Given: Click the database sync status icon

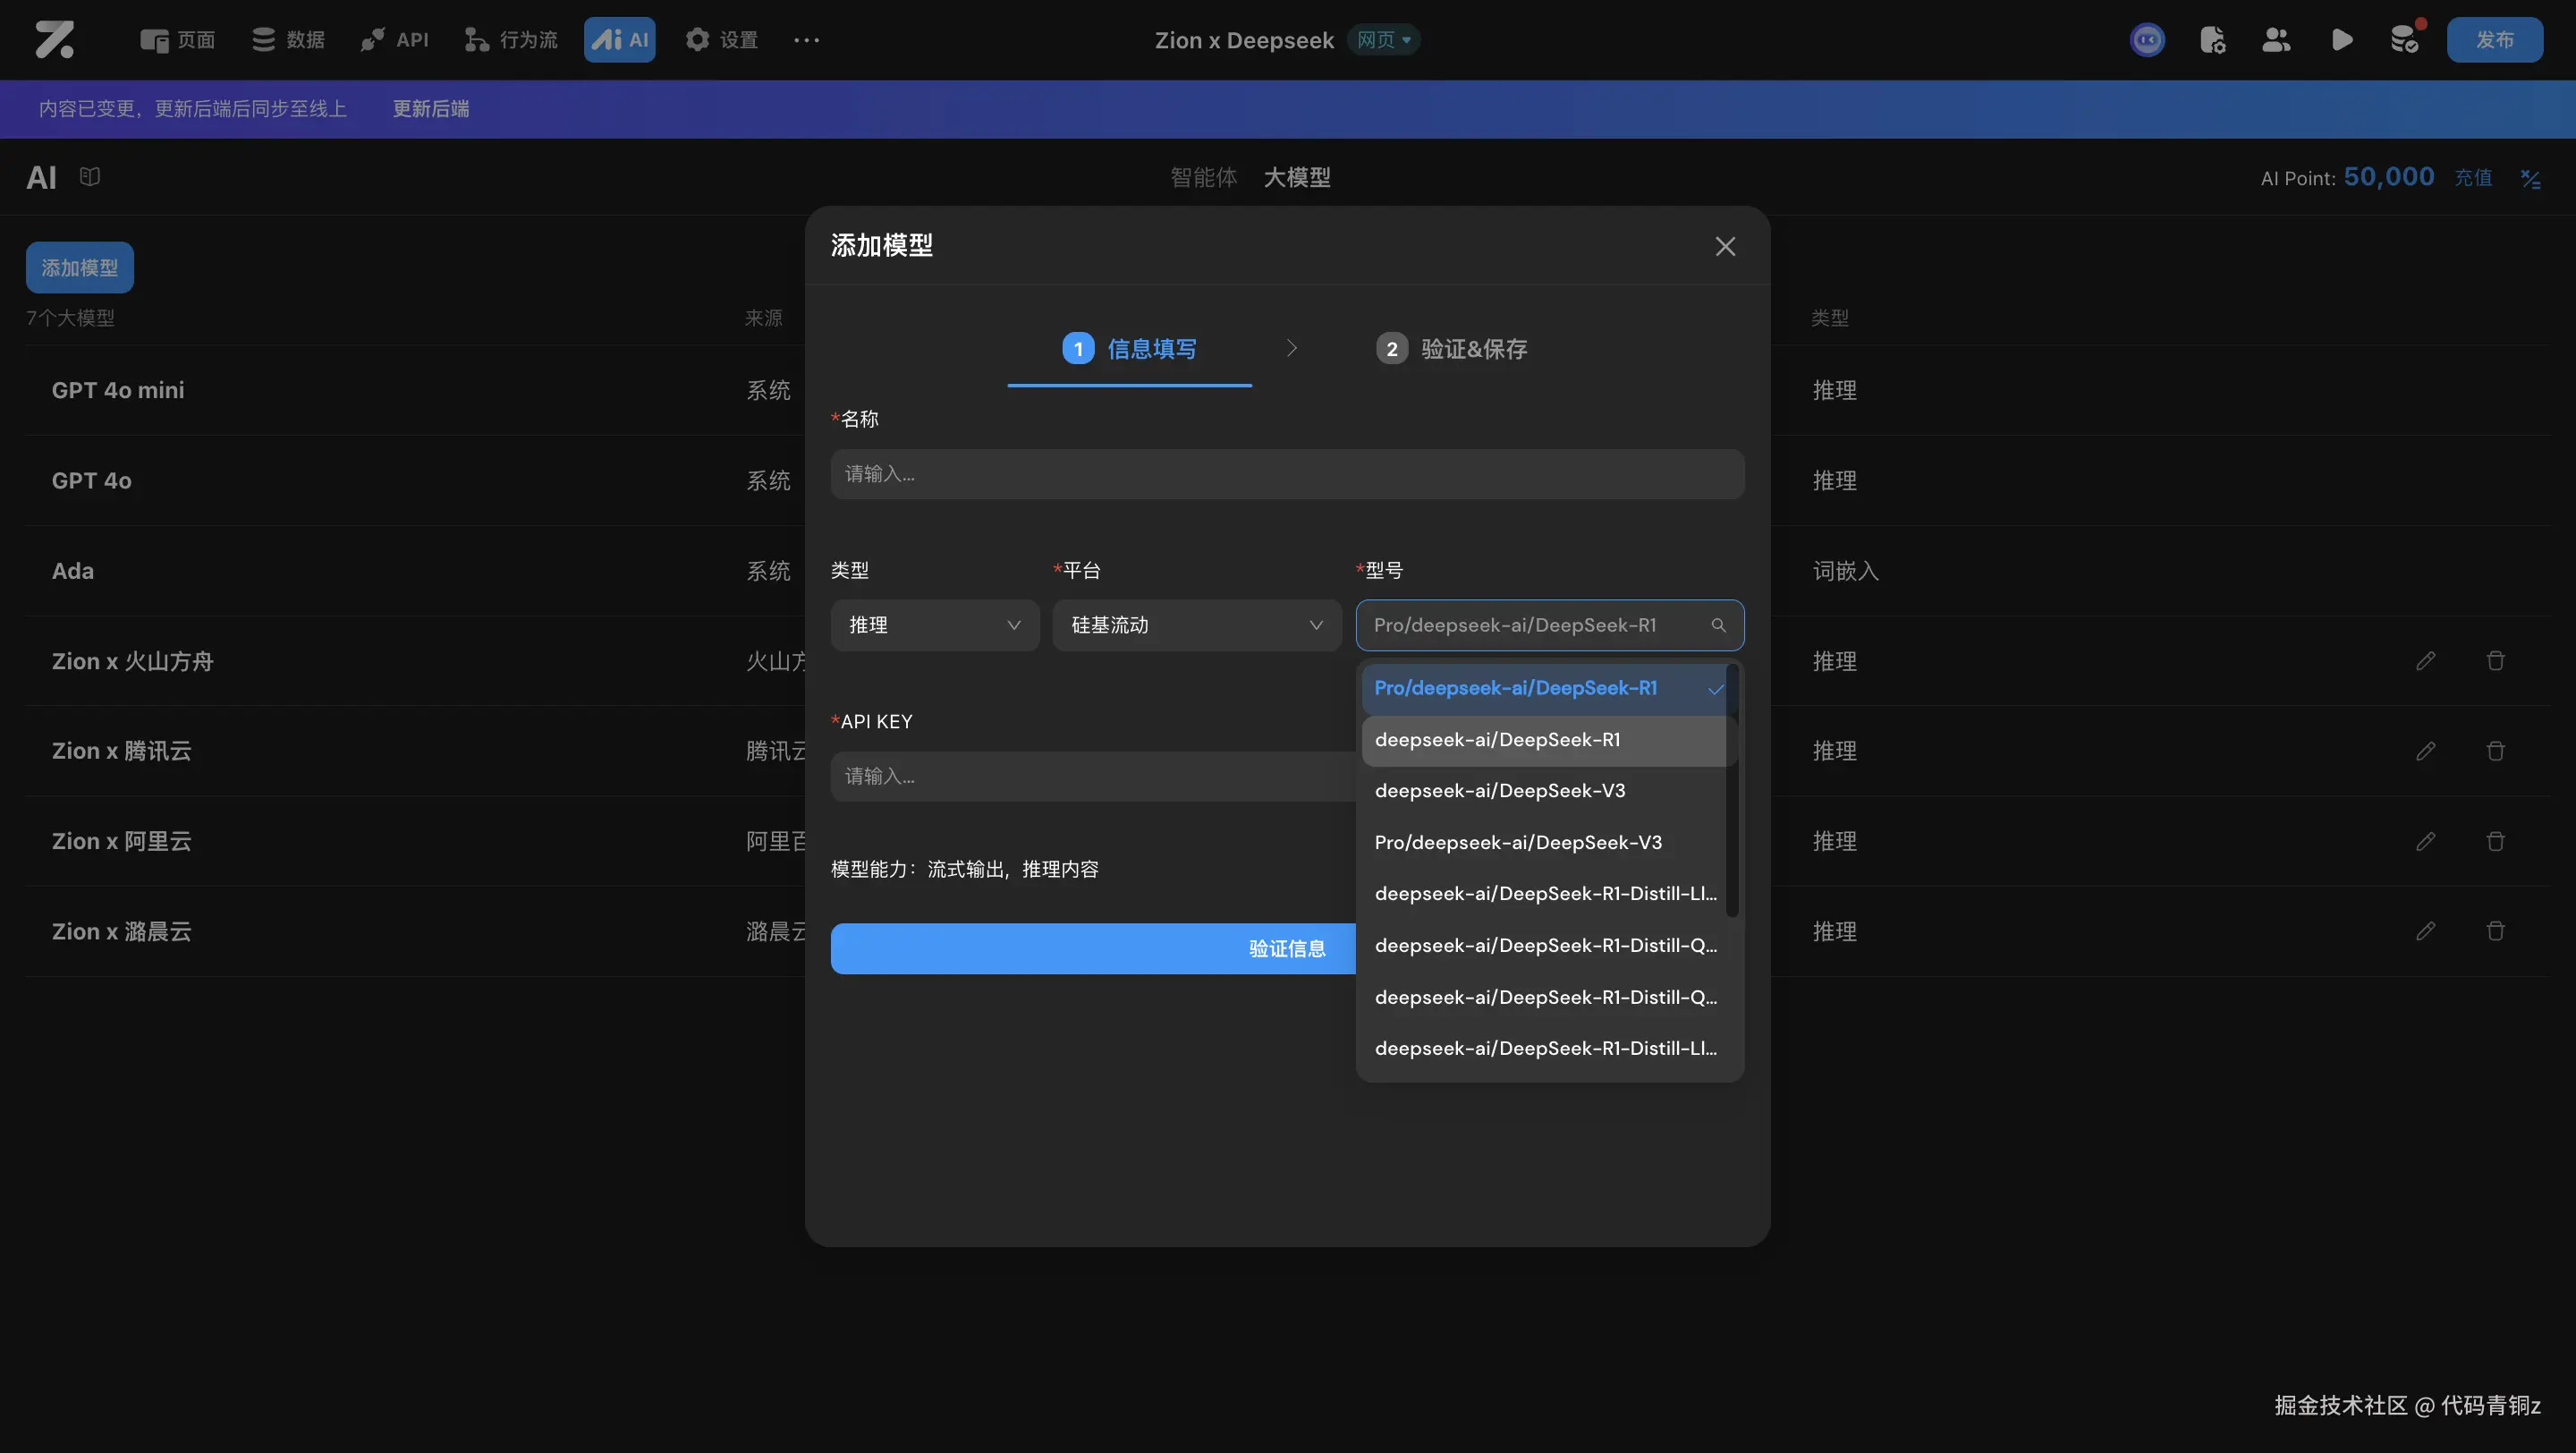Looking at the screenshot, I should [2404, 40].
